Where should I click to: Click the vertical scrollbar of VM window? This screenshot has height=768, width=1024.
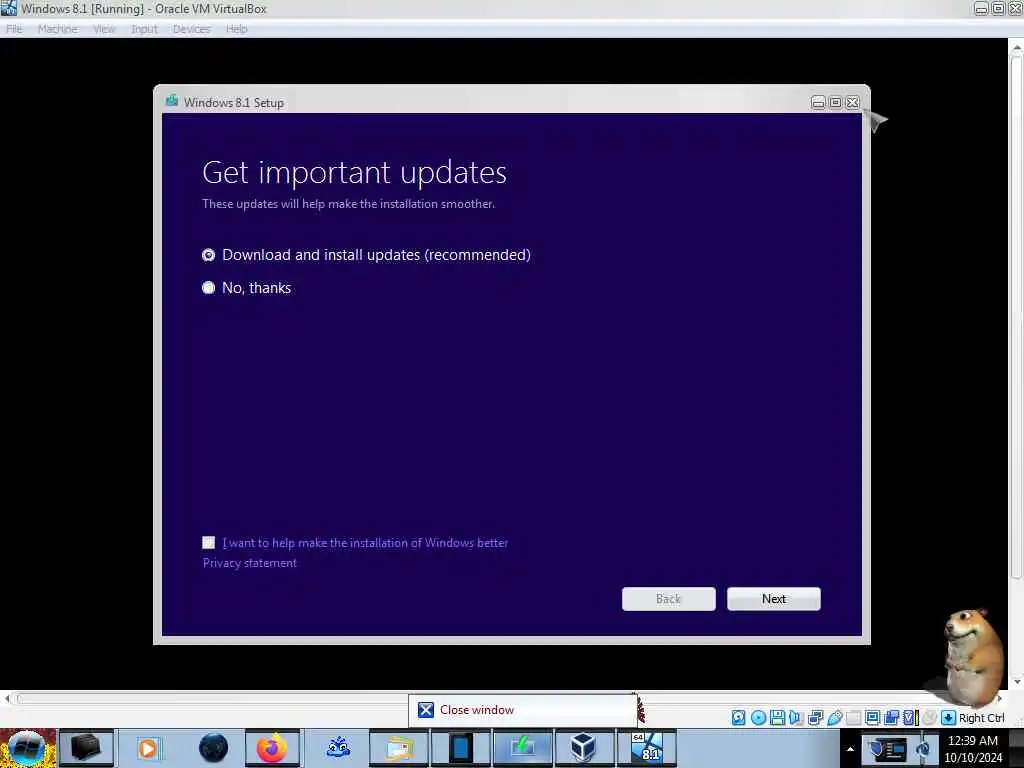pos(1016,363)
